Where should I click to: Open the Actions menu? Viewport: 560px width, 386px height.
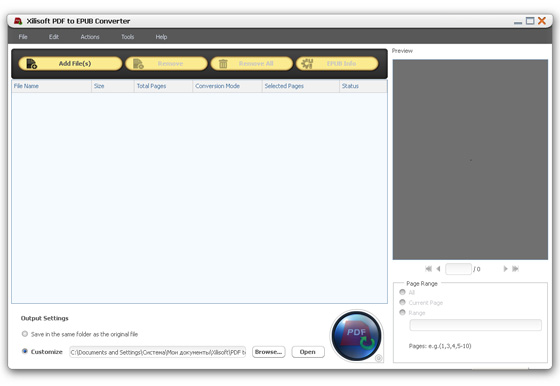90,37
